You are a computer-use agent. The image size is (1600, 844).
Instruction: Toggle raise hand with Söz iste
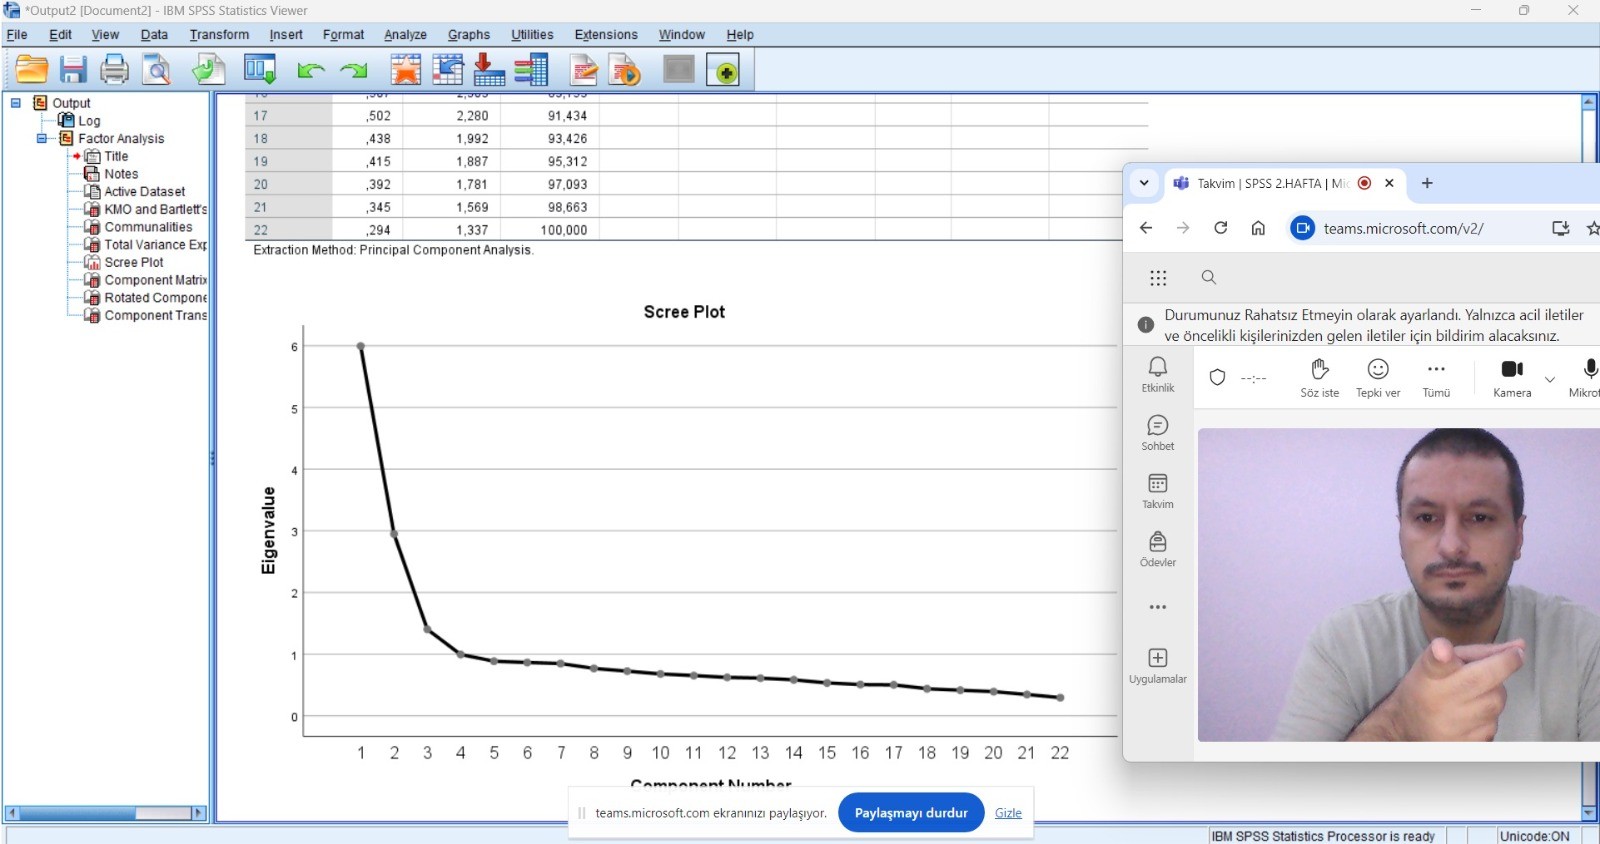tap(1319, 378)
